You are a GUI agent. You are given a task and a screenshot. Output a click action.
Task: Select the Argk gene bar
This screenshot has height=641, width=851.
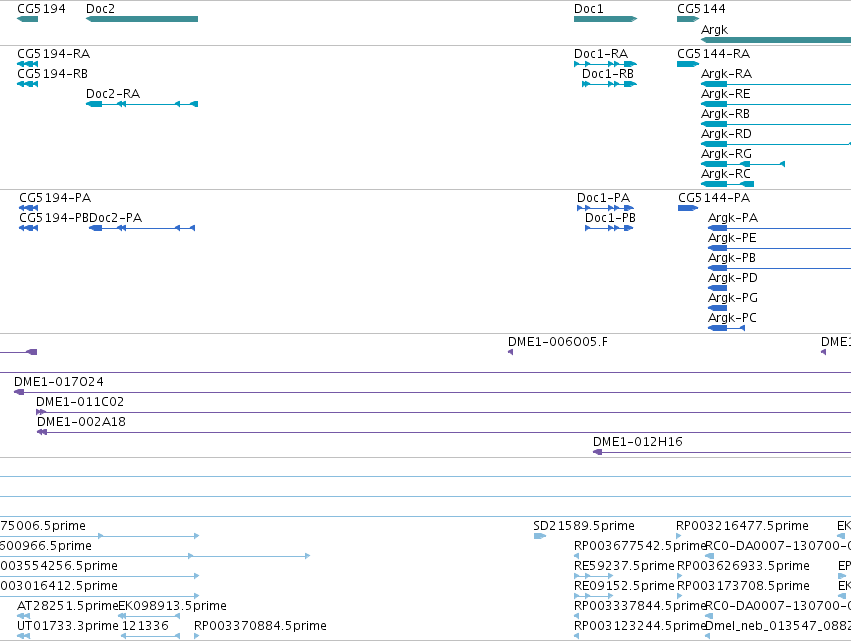pos(776,40)
